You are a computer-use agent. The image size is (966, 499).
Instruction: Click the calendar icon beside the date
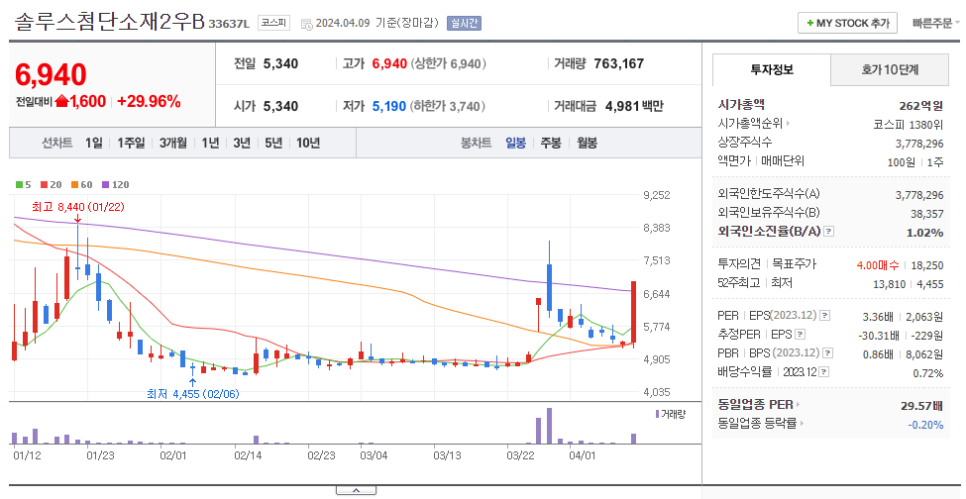pyautogui.click(x=306, y=24)
